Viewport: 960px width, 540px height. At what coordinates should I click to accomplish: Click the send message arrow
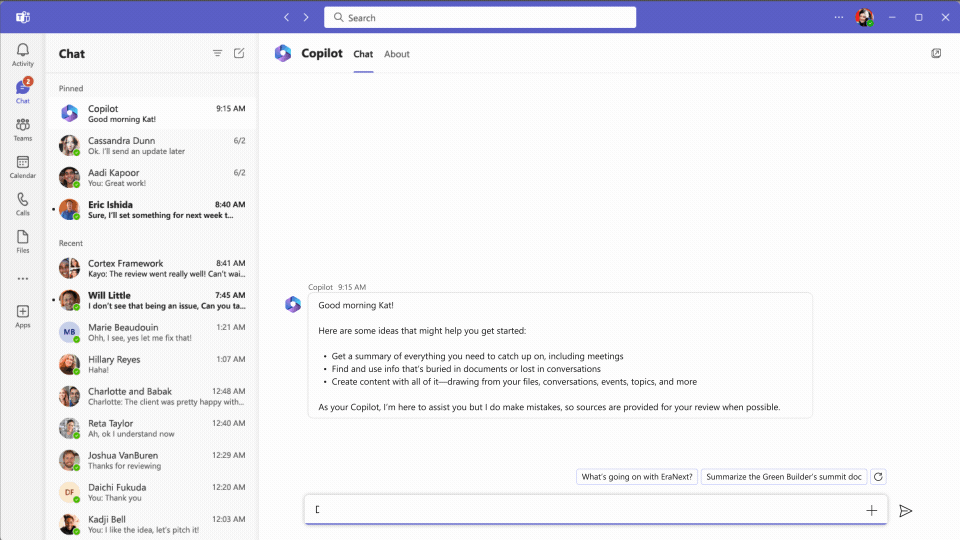905,511
